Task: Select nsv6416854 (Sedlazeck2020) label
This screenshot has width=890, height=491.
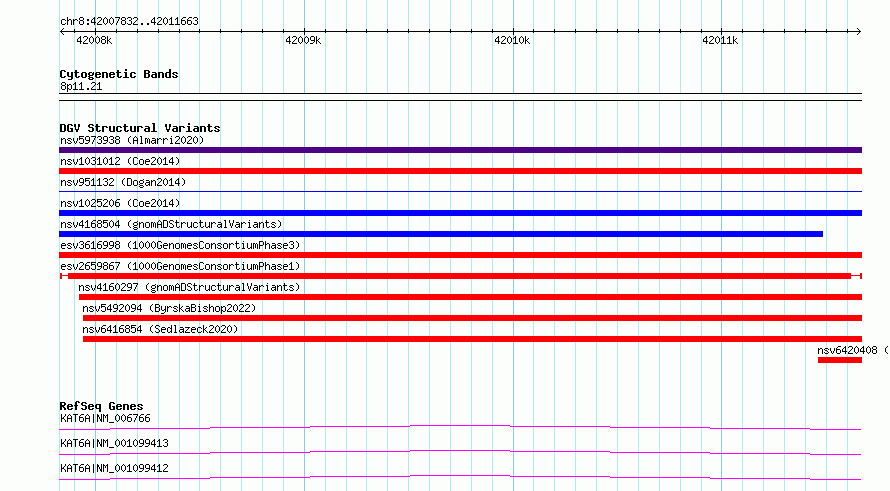Action: tap(160, 329)
